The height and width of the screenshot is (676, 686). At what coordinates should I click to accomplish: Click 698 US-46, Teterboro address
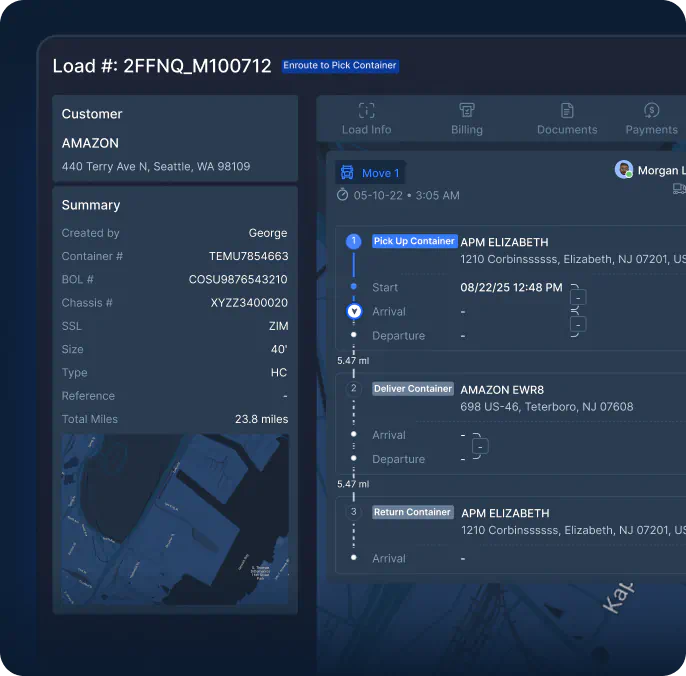(546, 407)
